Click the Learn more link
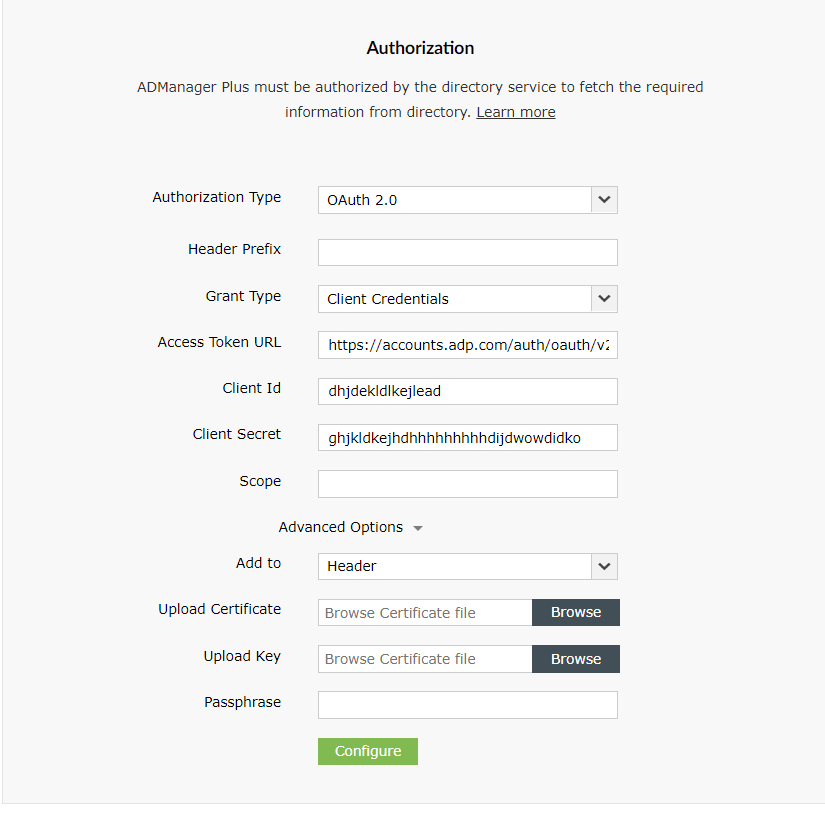Image resolution: width=825 pixels, height=813 pixels. pyautogui.click(x=516, y=112)
